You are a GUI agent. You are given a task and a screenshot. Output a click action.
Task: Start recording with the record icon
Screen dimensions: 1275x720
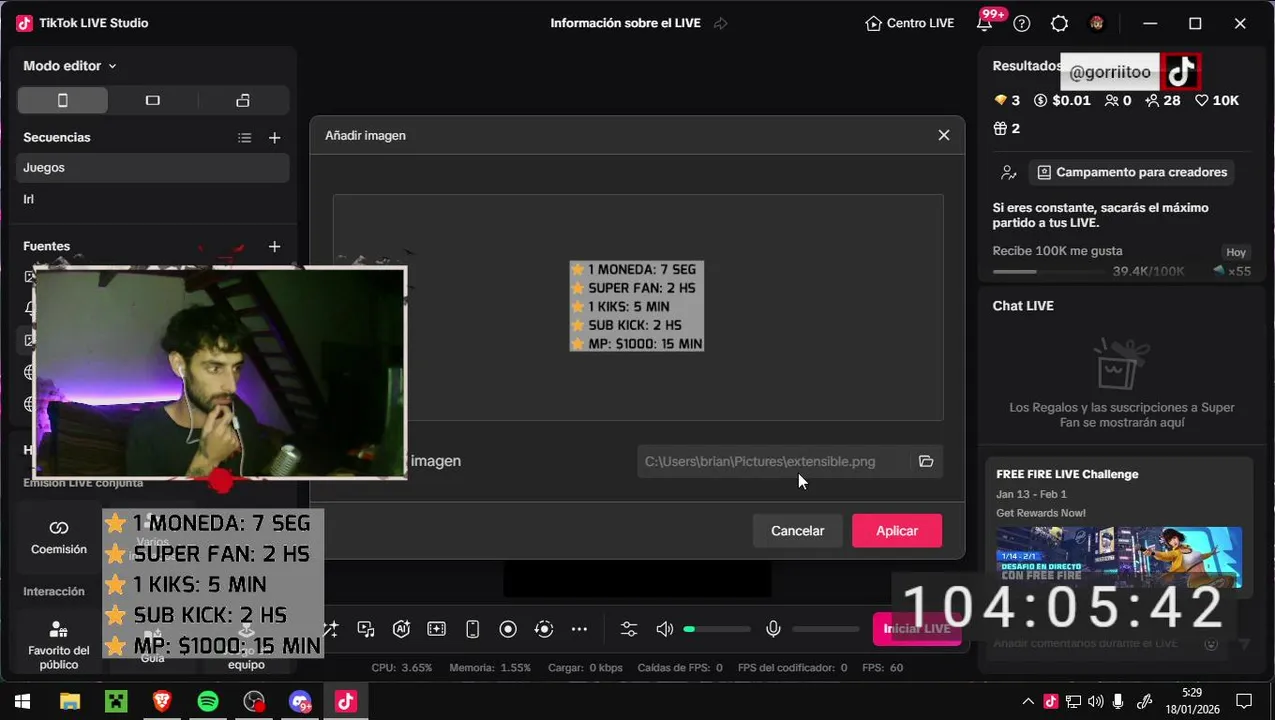point(508,629)
